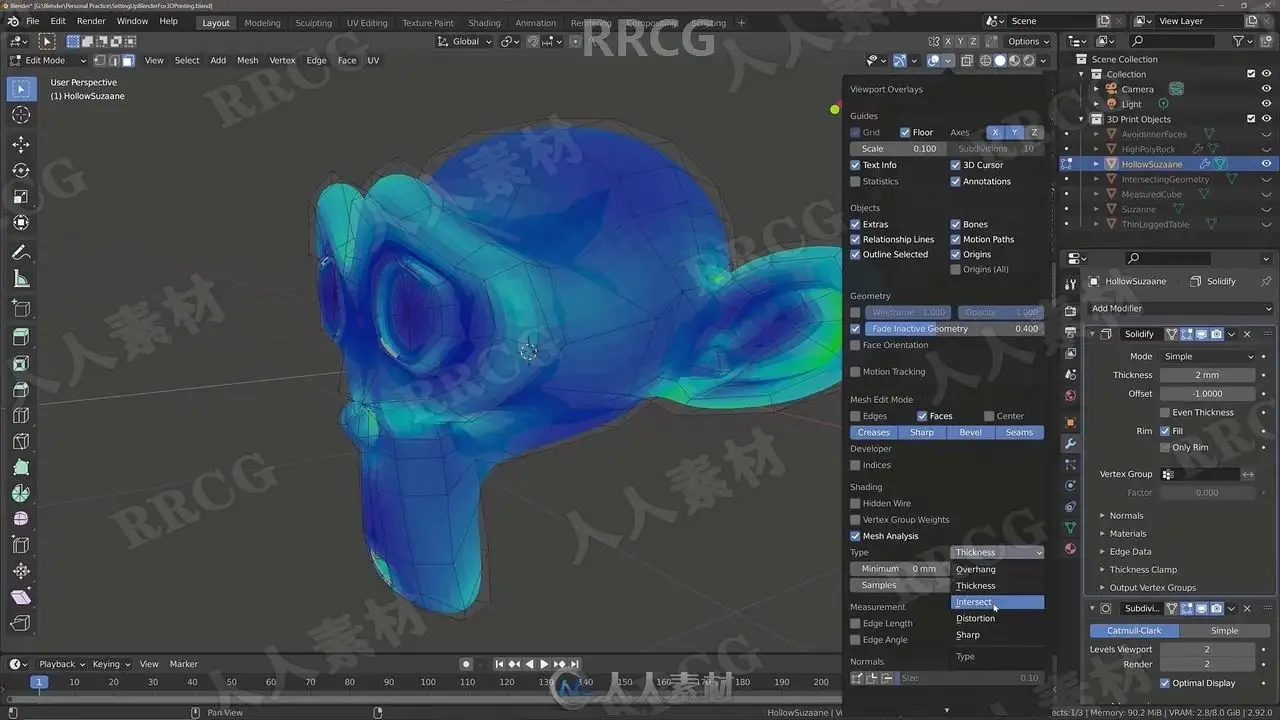Disable the Text Info checkbox
Viewport: 1280px width, 720px height.
point(855,165)
